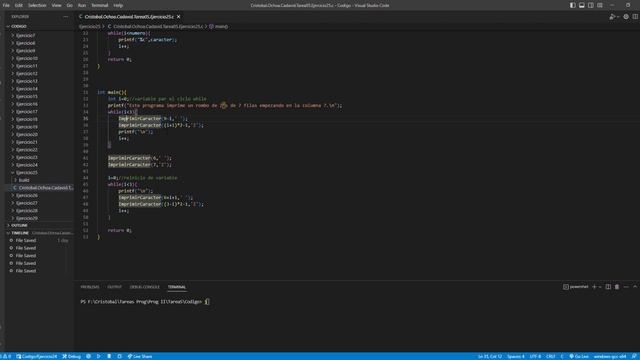640x360 pixels.
Task: Click the windows-gcc-x64 configuration item
Action: 610,356
